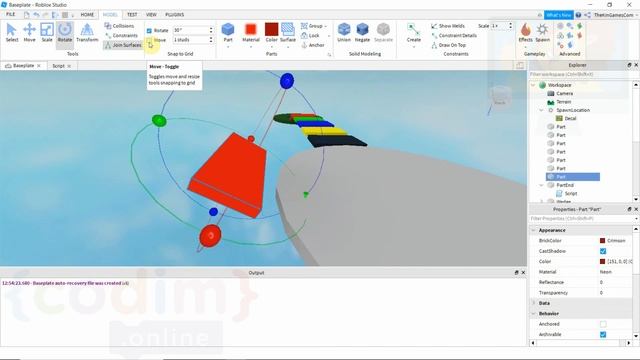Switch to the VIEW ribbon tab
Viewport: 640px width, 360px height.
[151, 15]
